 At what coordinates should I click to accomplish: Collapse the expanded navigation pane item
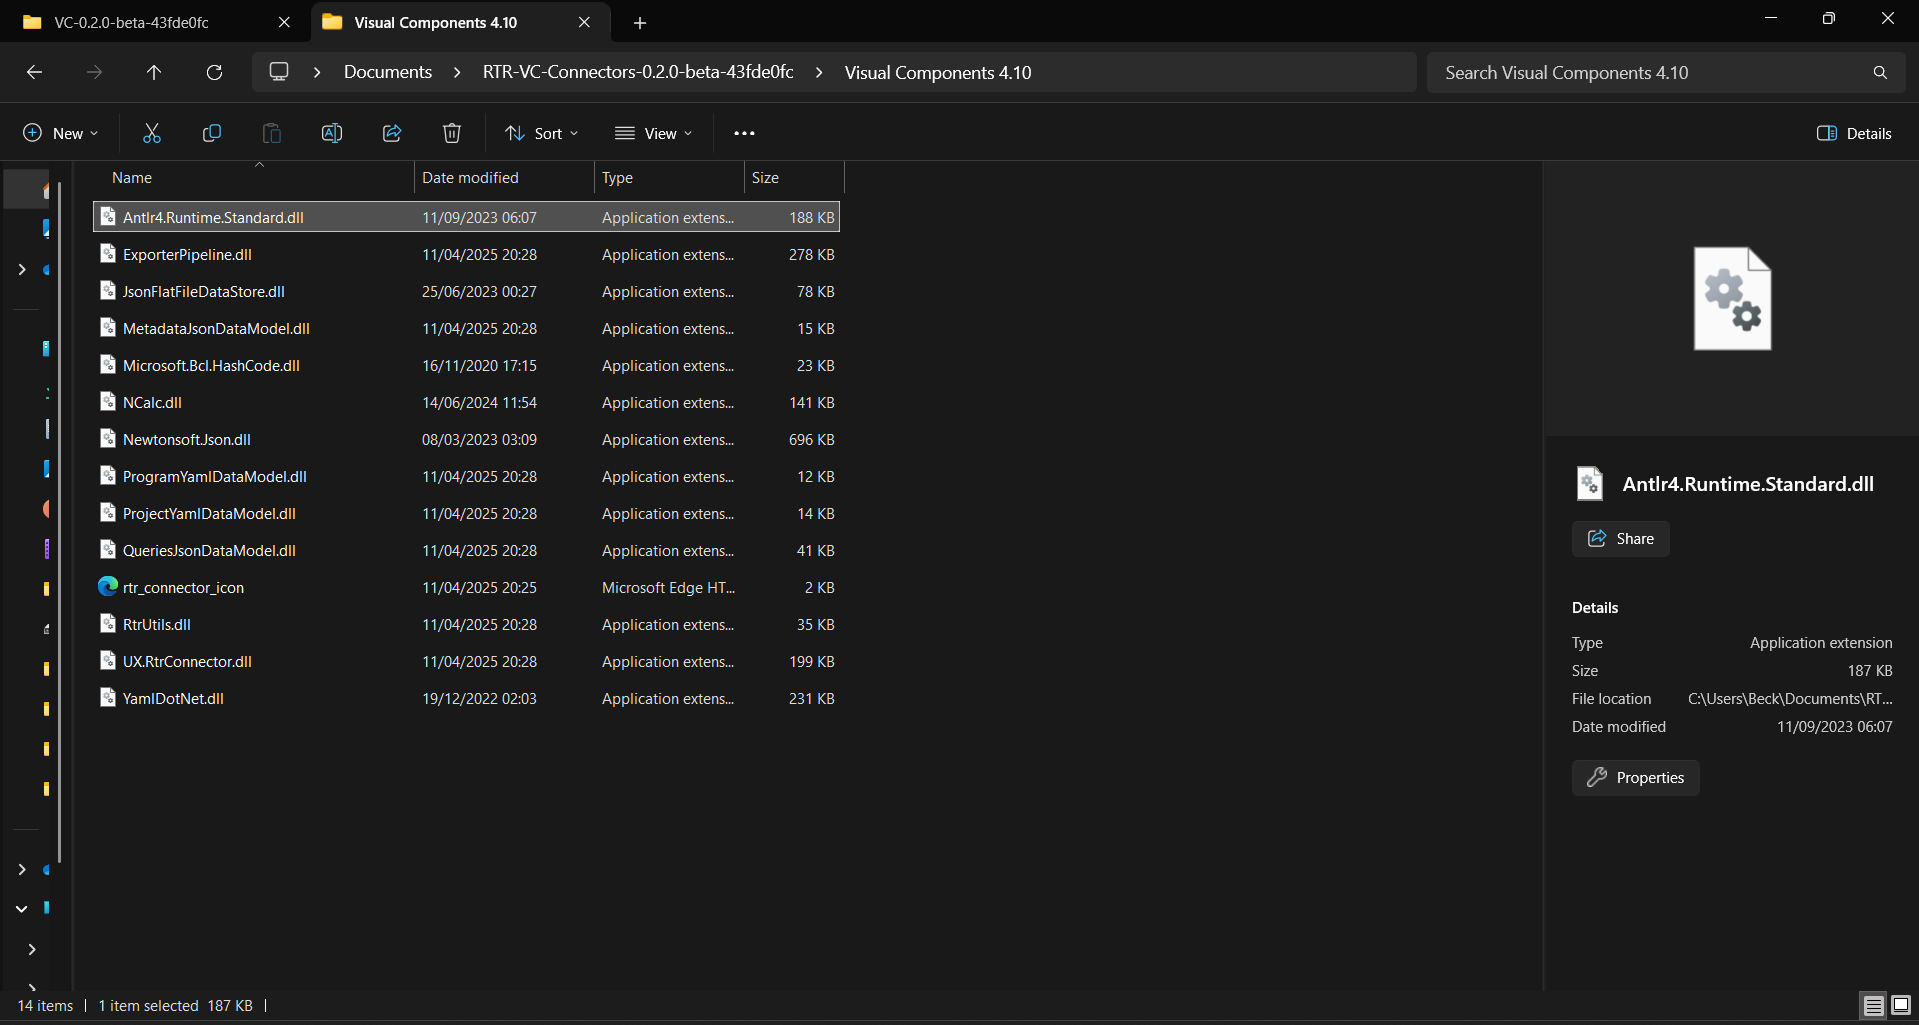(21, 908)
